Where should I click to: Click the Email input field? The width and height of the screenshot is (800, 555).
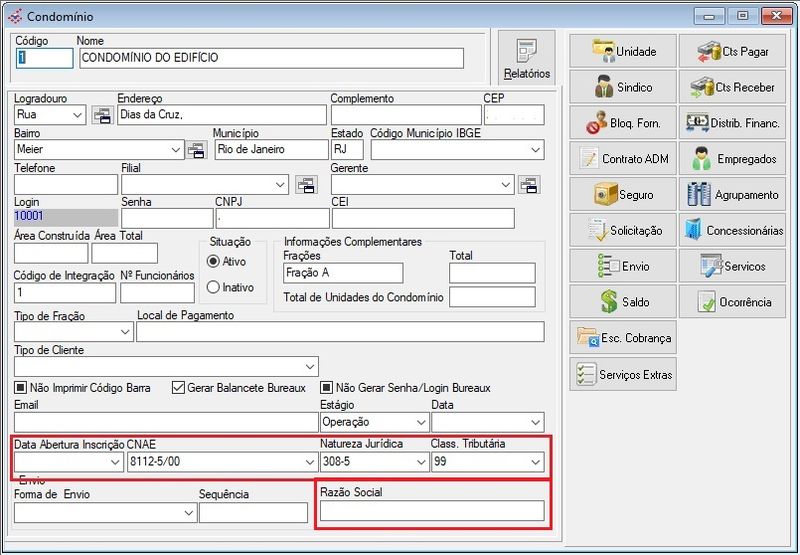166,422
